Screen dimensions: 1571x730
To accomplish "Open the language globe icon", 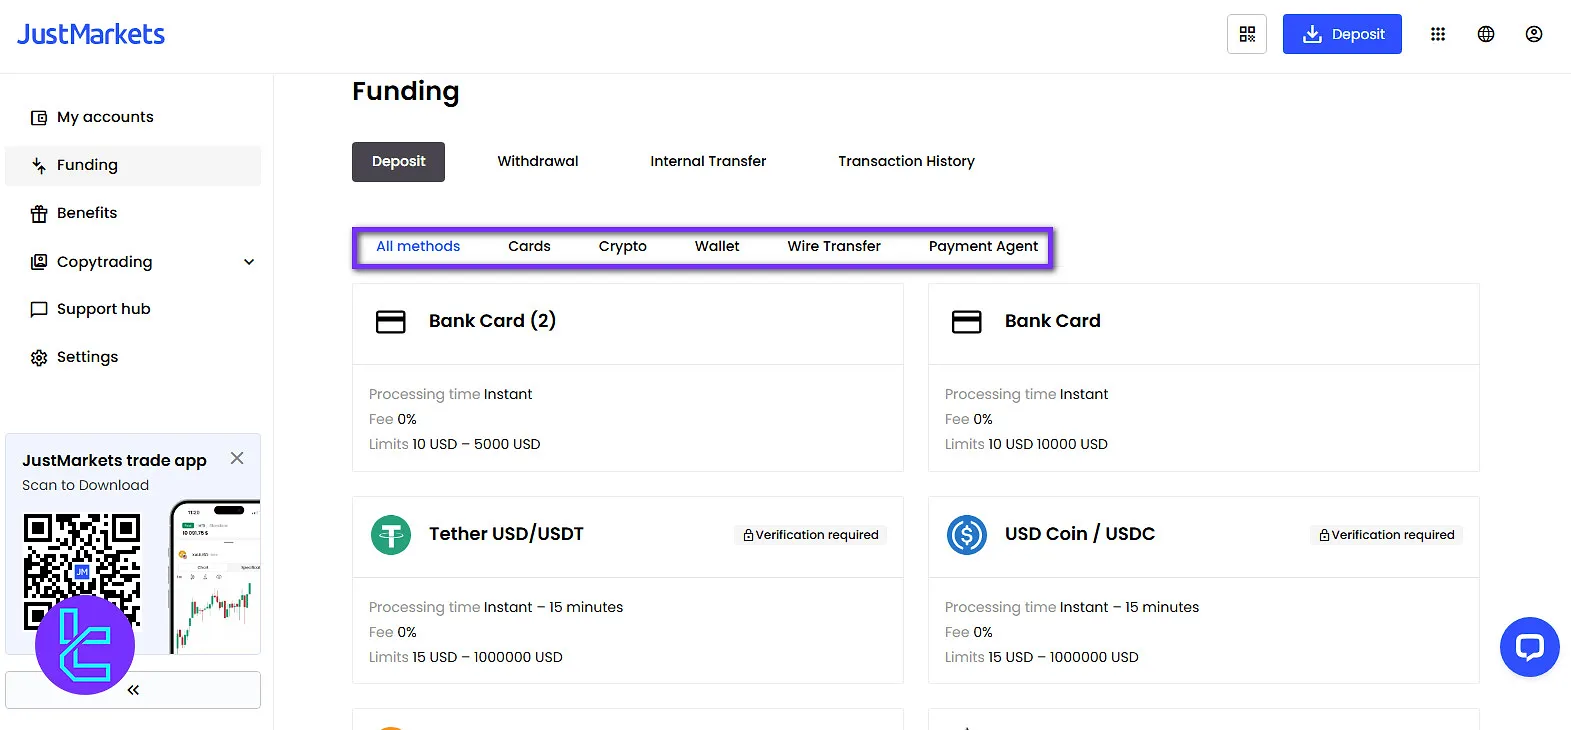I will pos(1485,34).
